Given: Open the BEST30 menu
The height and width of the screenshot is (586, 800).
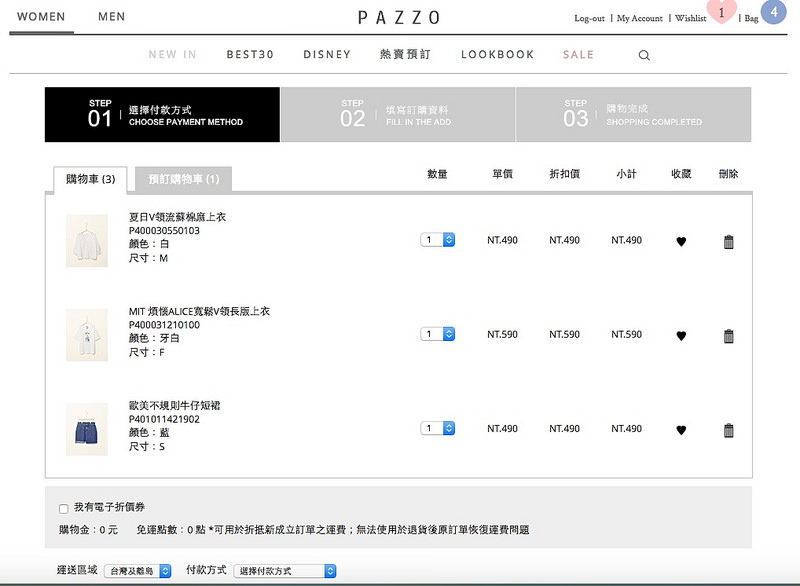Looking at the screenshot, I should (250, 55).
